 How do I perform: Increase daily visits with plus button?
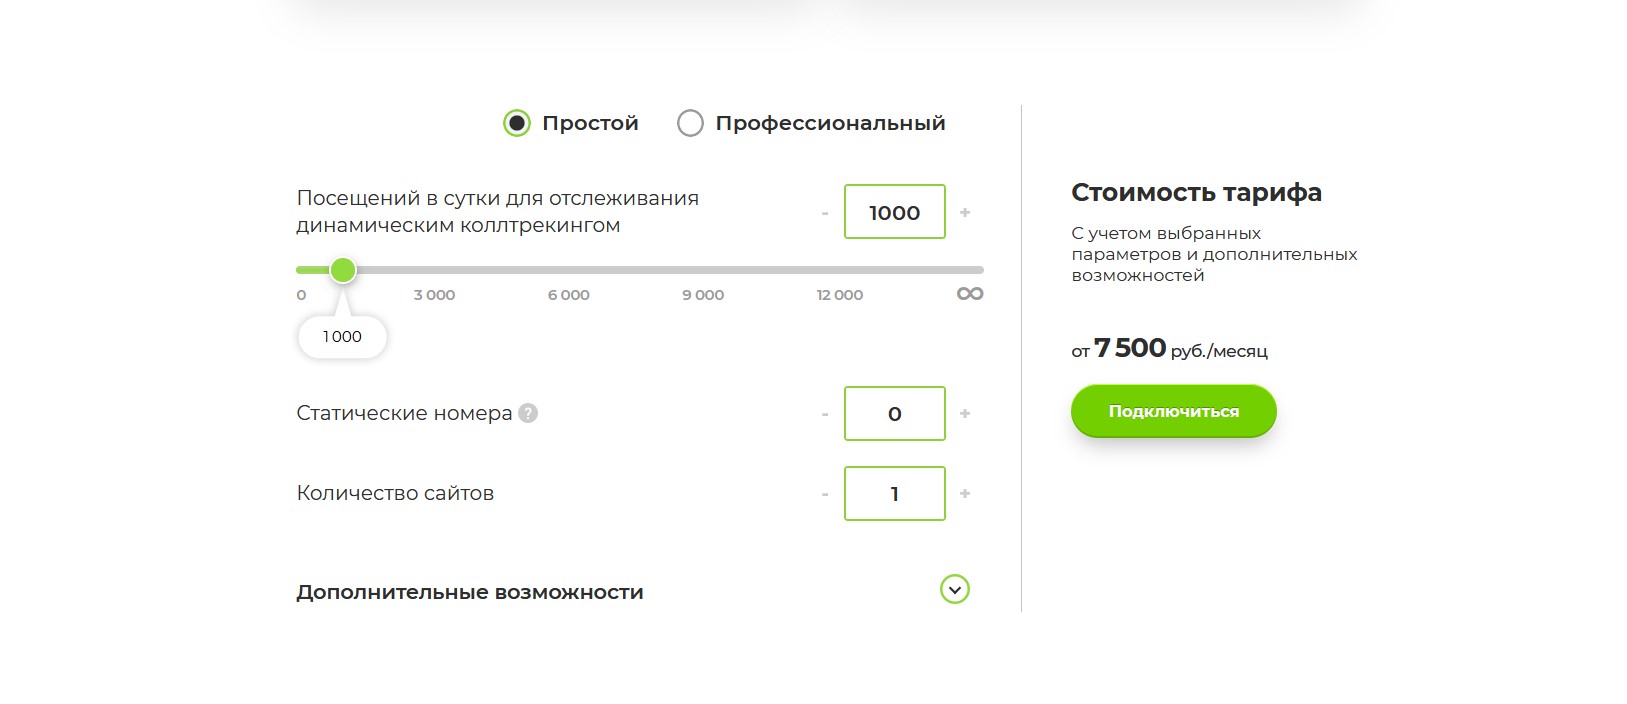pos(965,212)
